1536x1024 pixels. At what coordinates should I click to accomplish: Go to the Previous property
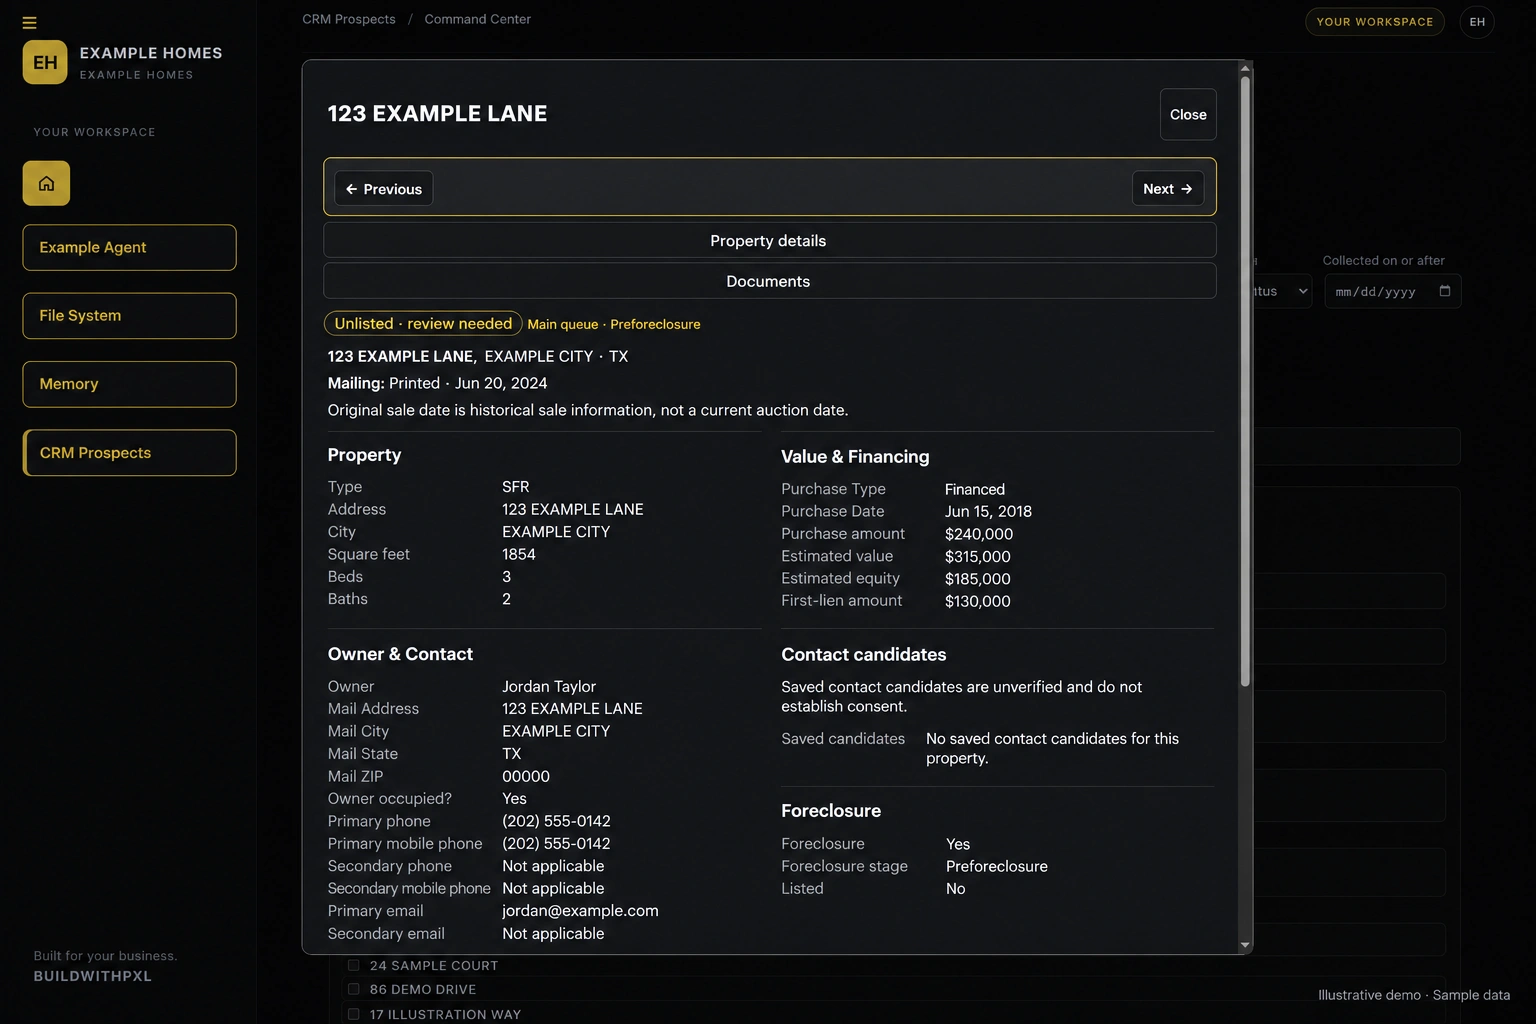[x=383, y=188]
